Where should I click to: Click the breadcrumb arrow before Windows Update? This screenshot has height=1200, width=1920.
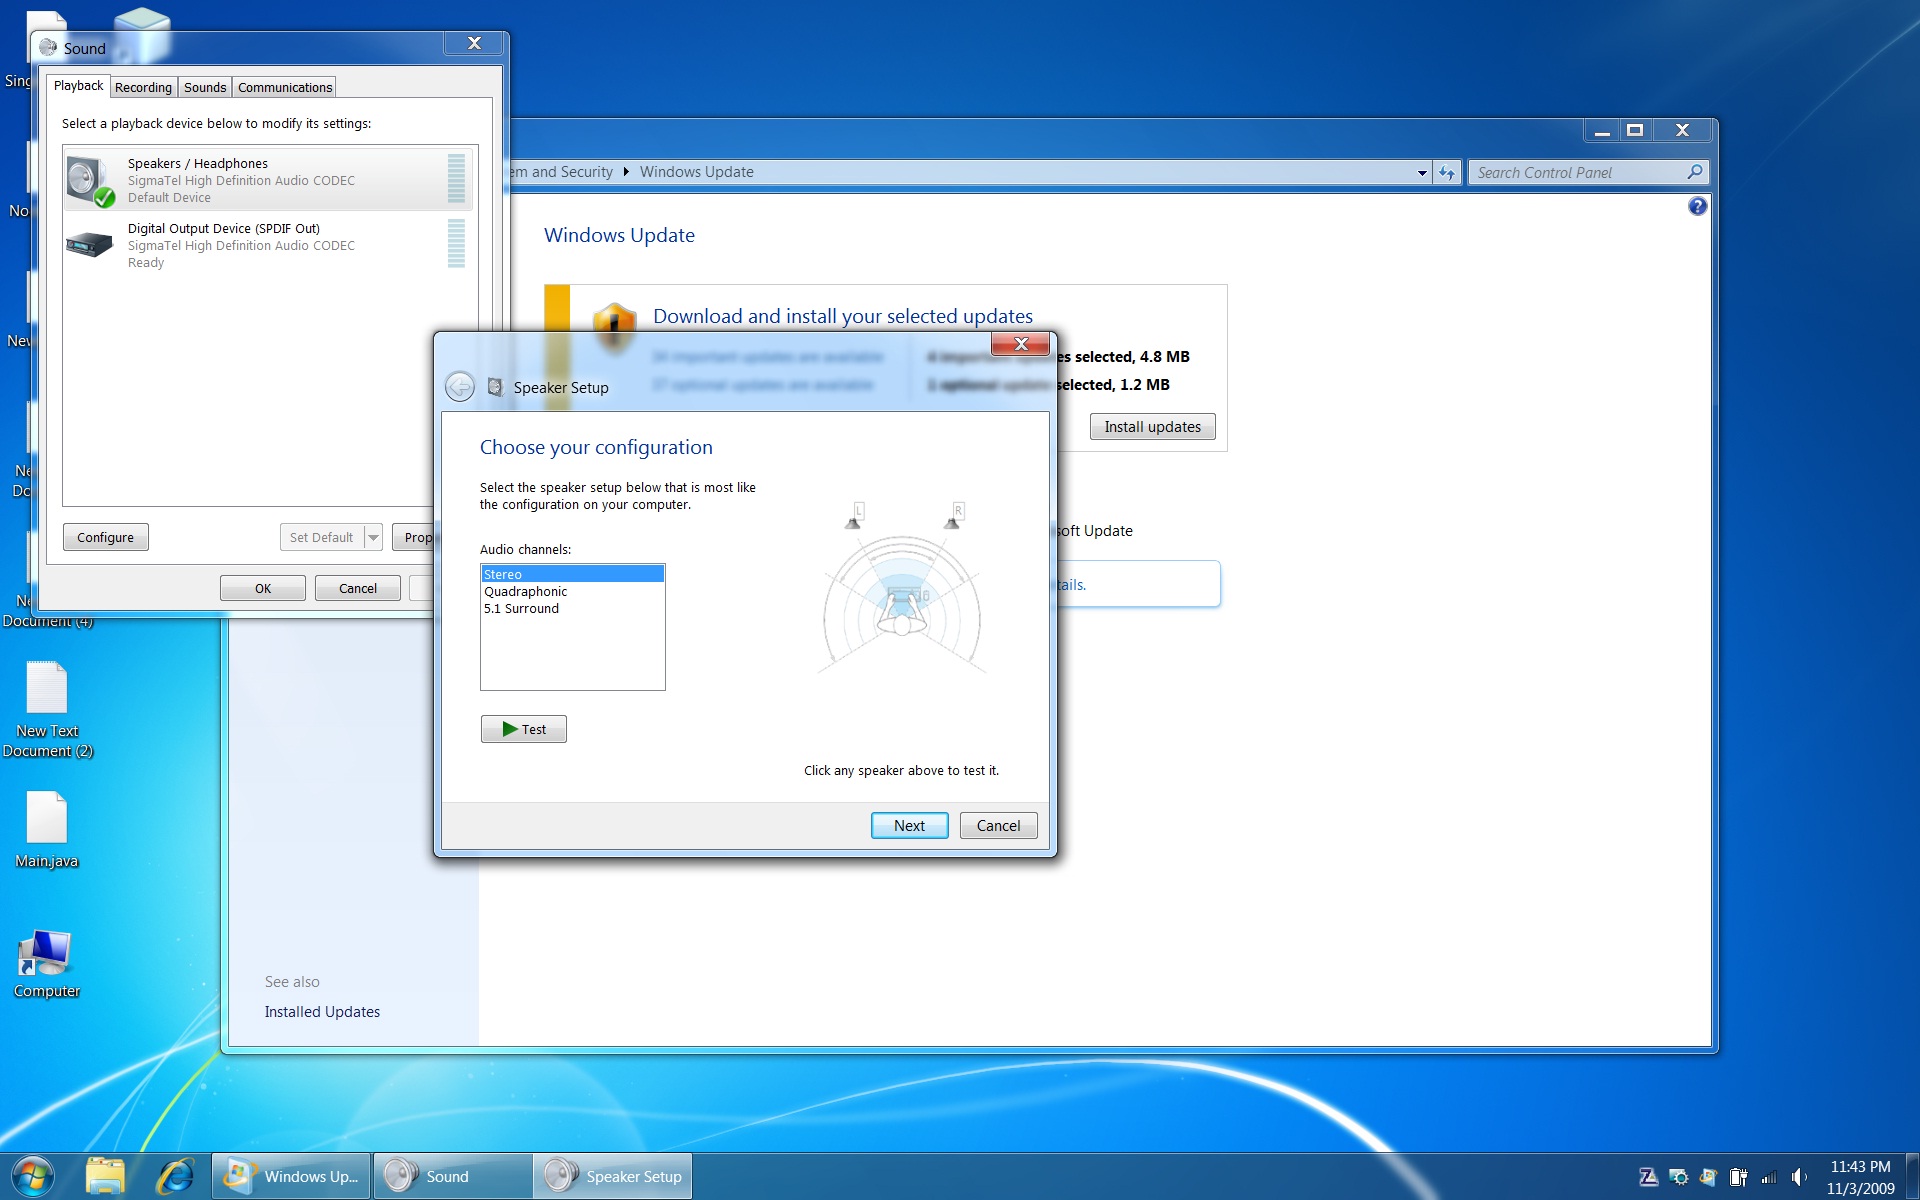626,172
